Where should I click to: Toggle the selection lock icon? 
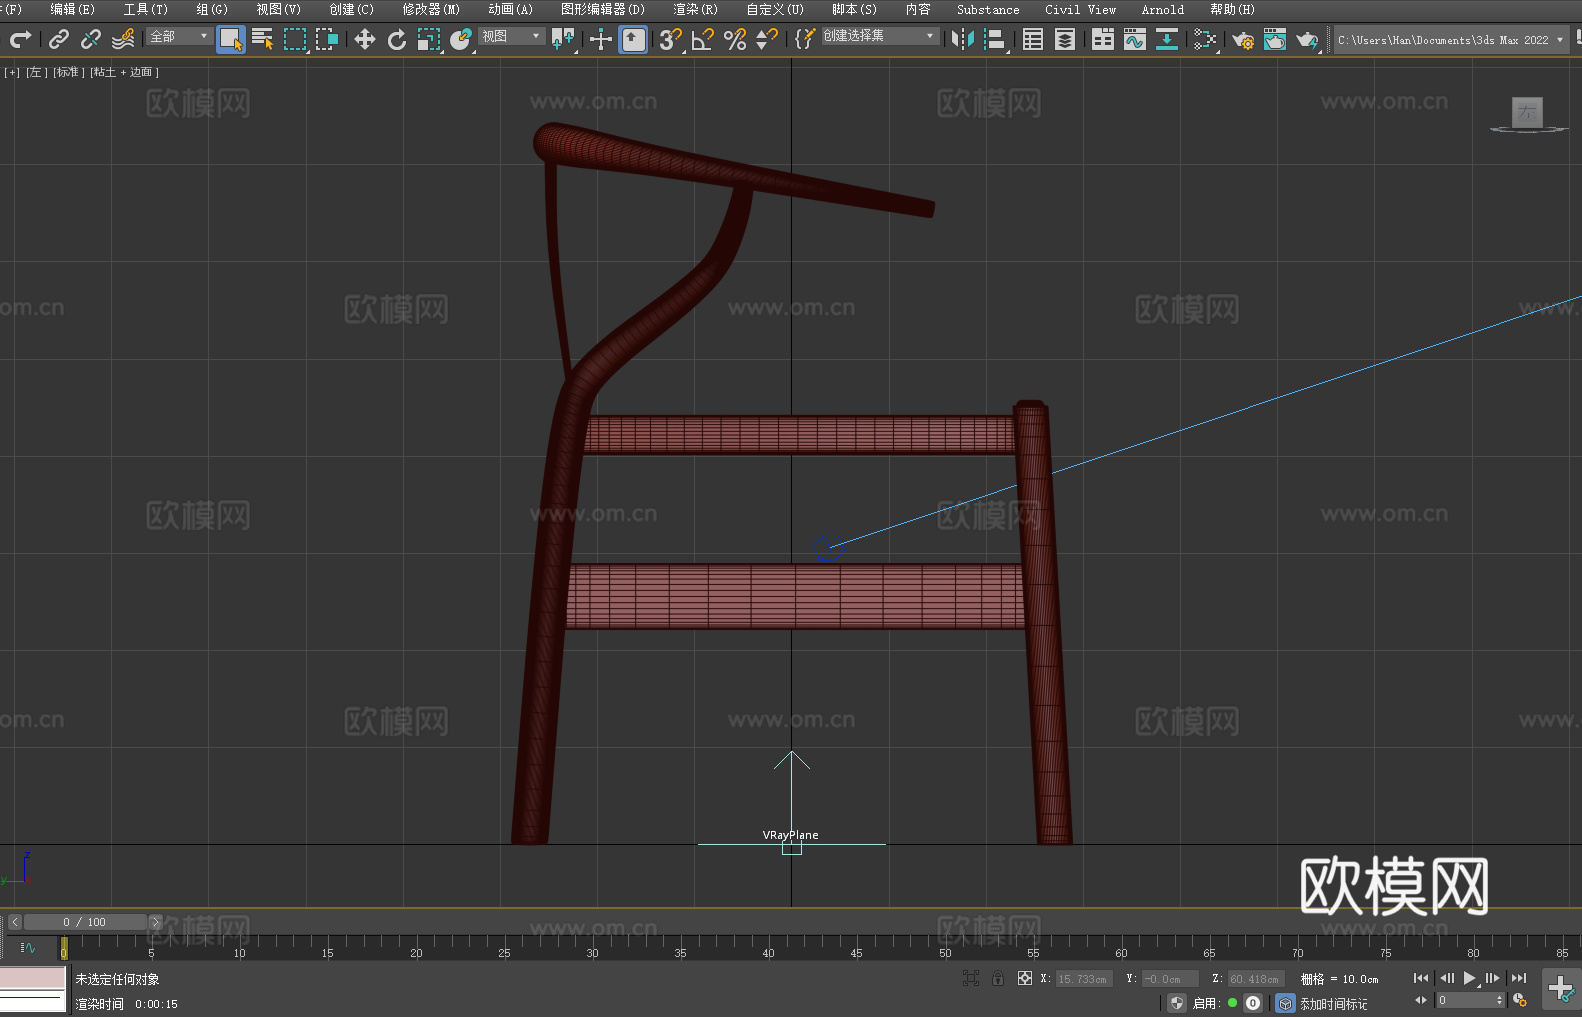tap(998, 978)
